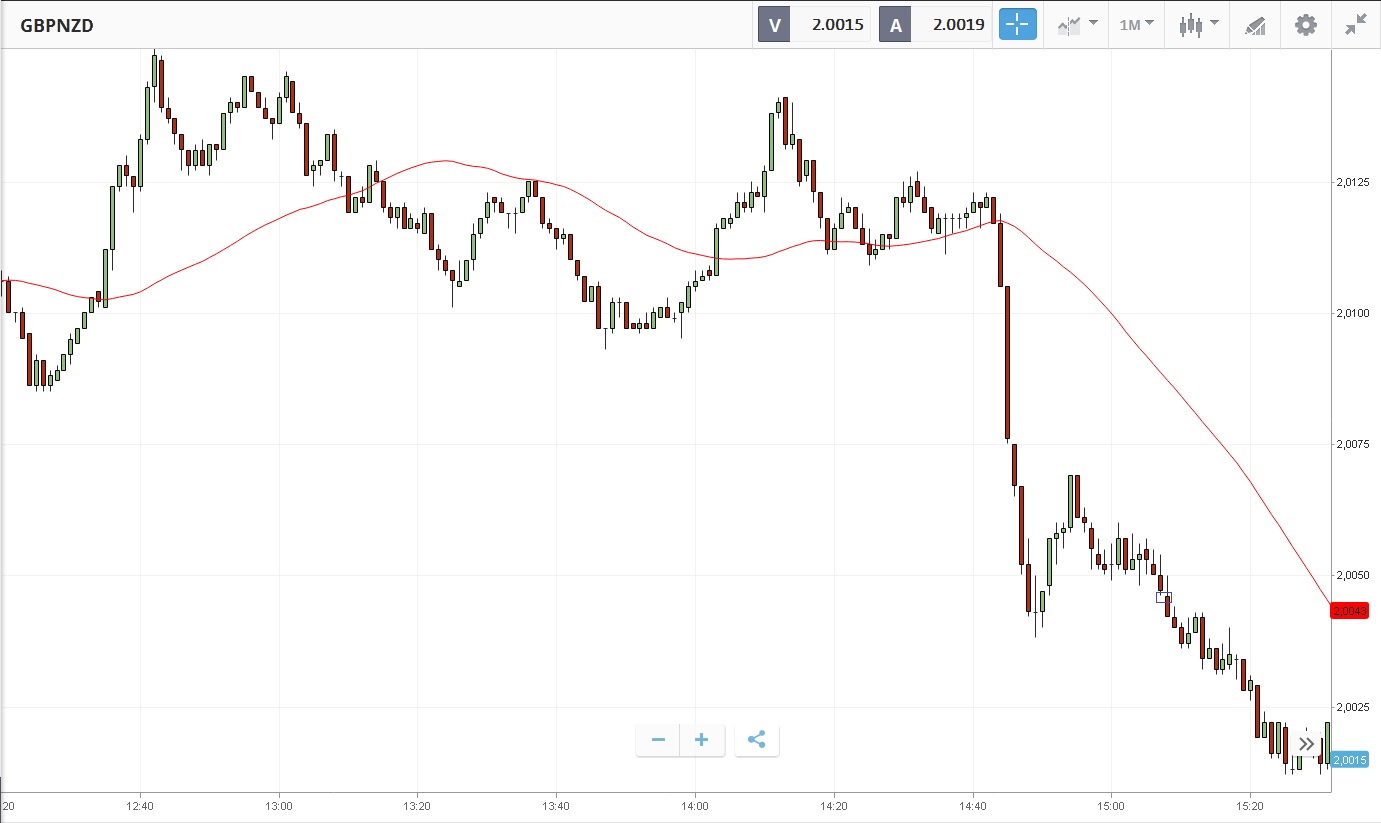1381x823 pixels.
Task: Click the V sell price button
Action: coord(774,25)
